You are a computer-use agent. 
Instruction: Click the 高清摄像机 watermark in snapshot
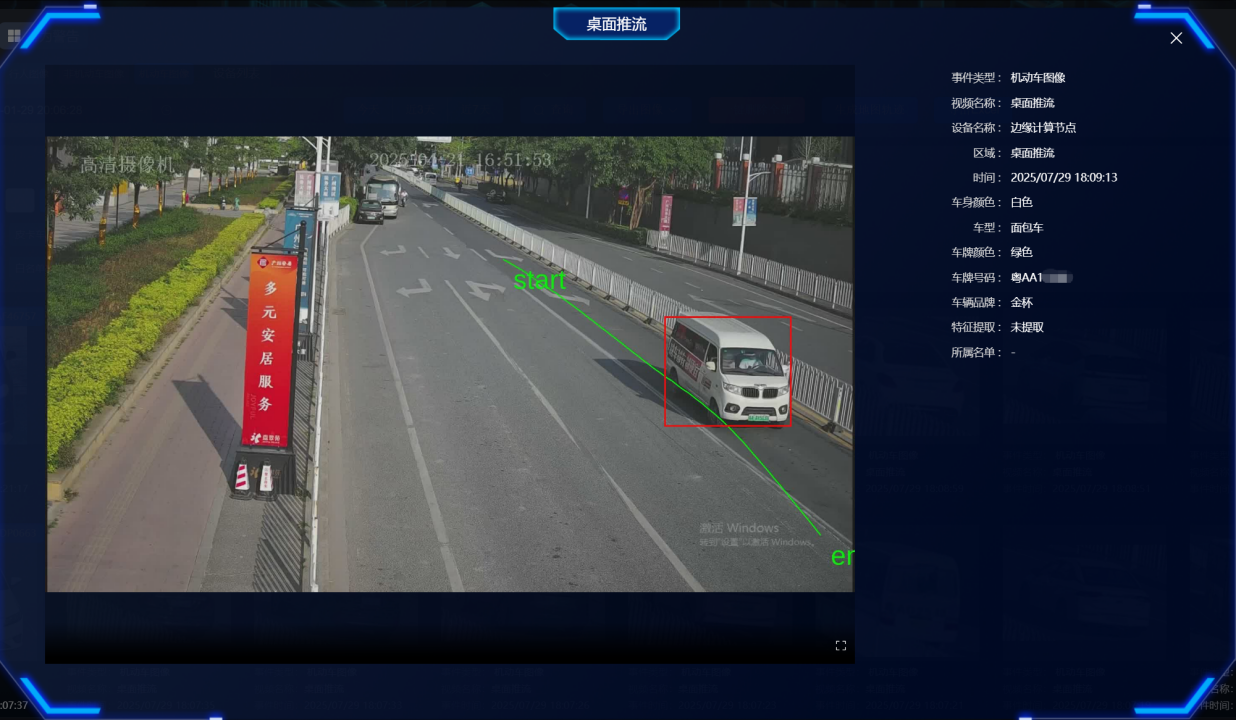pos(127,165)
